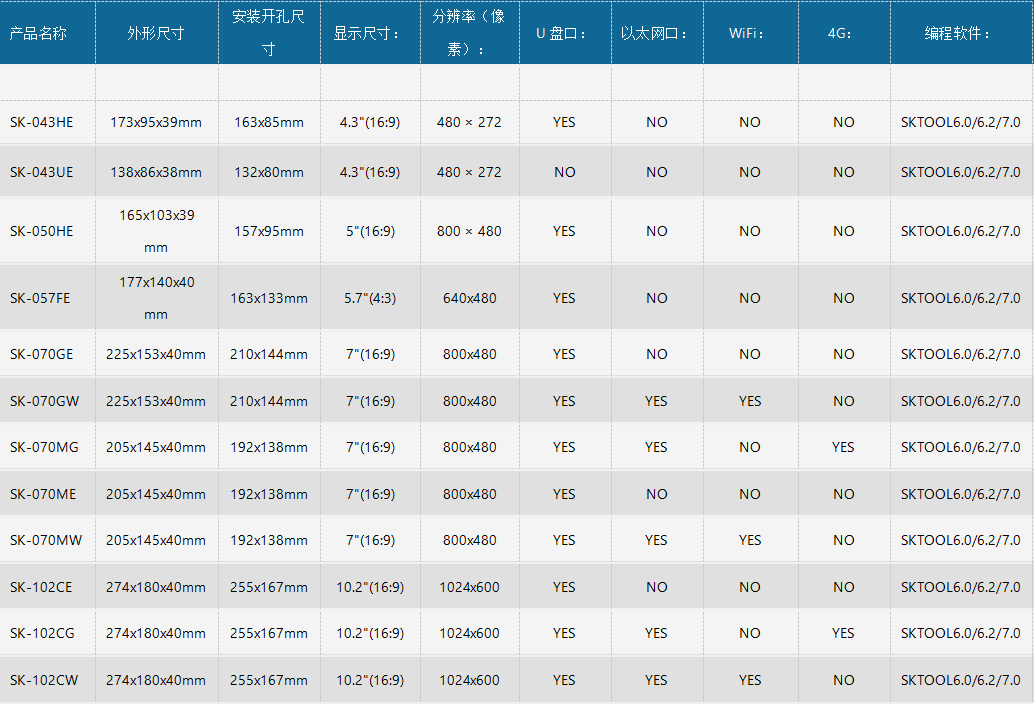Click product name SK-070MG

(44, 447)
